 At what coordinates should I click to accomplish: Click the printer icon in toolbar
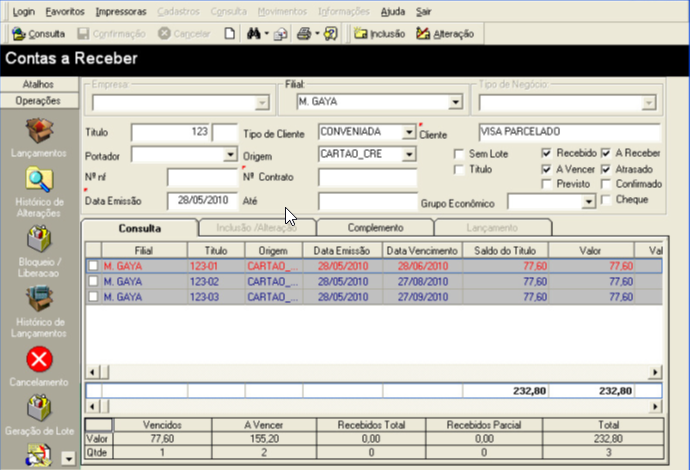point(304,33)
